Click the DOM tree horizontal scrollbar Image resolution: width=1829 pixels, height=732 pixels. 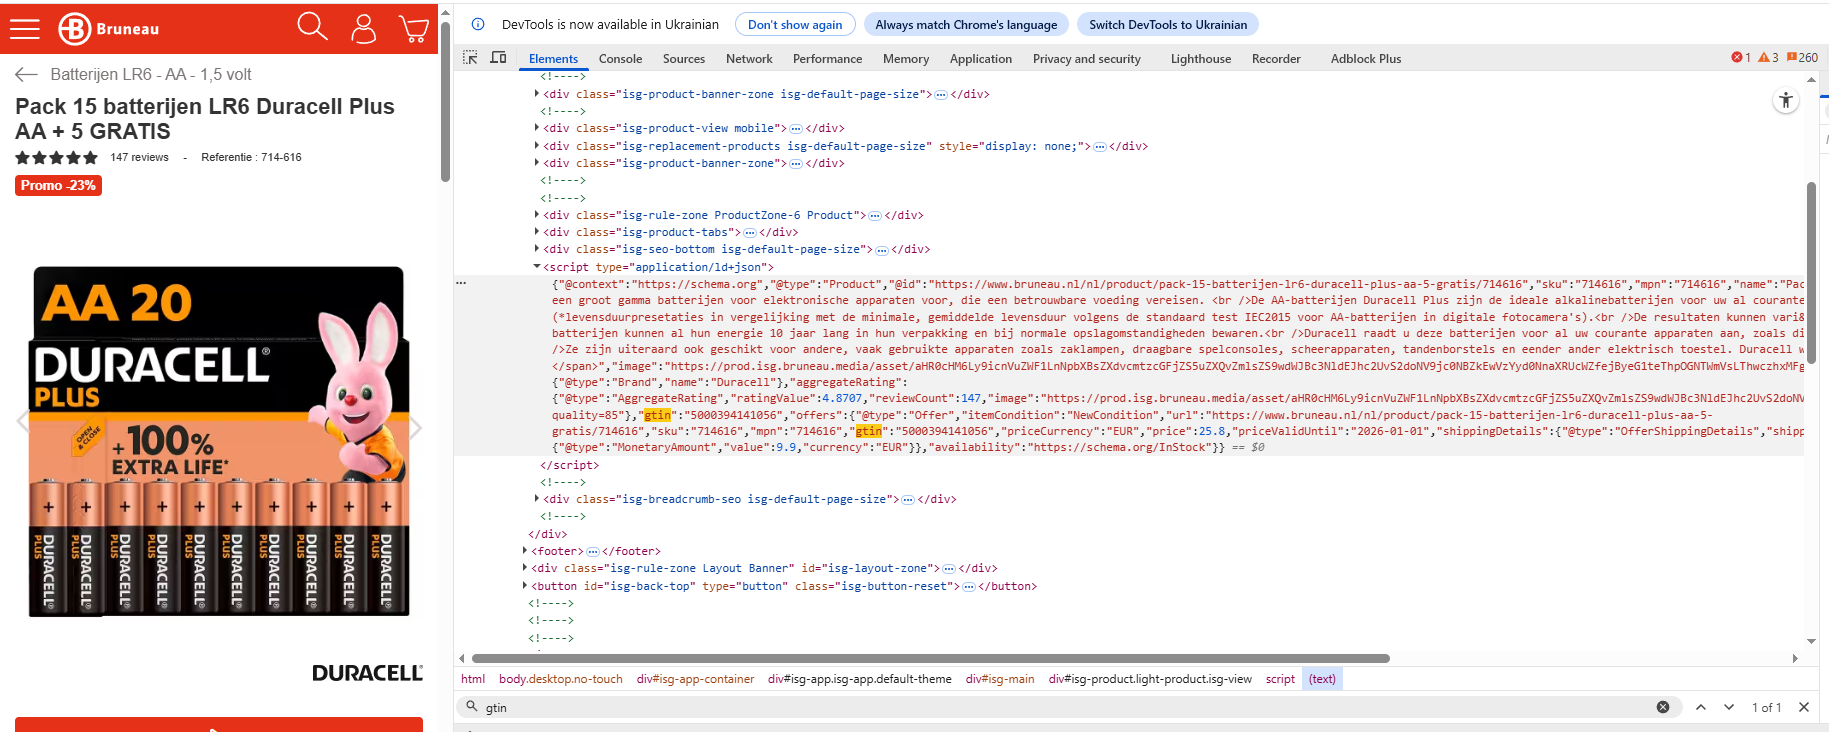931,658
